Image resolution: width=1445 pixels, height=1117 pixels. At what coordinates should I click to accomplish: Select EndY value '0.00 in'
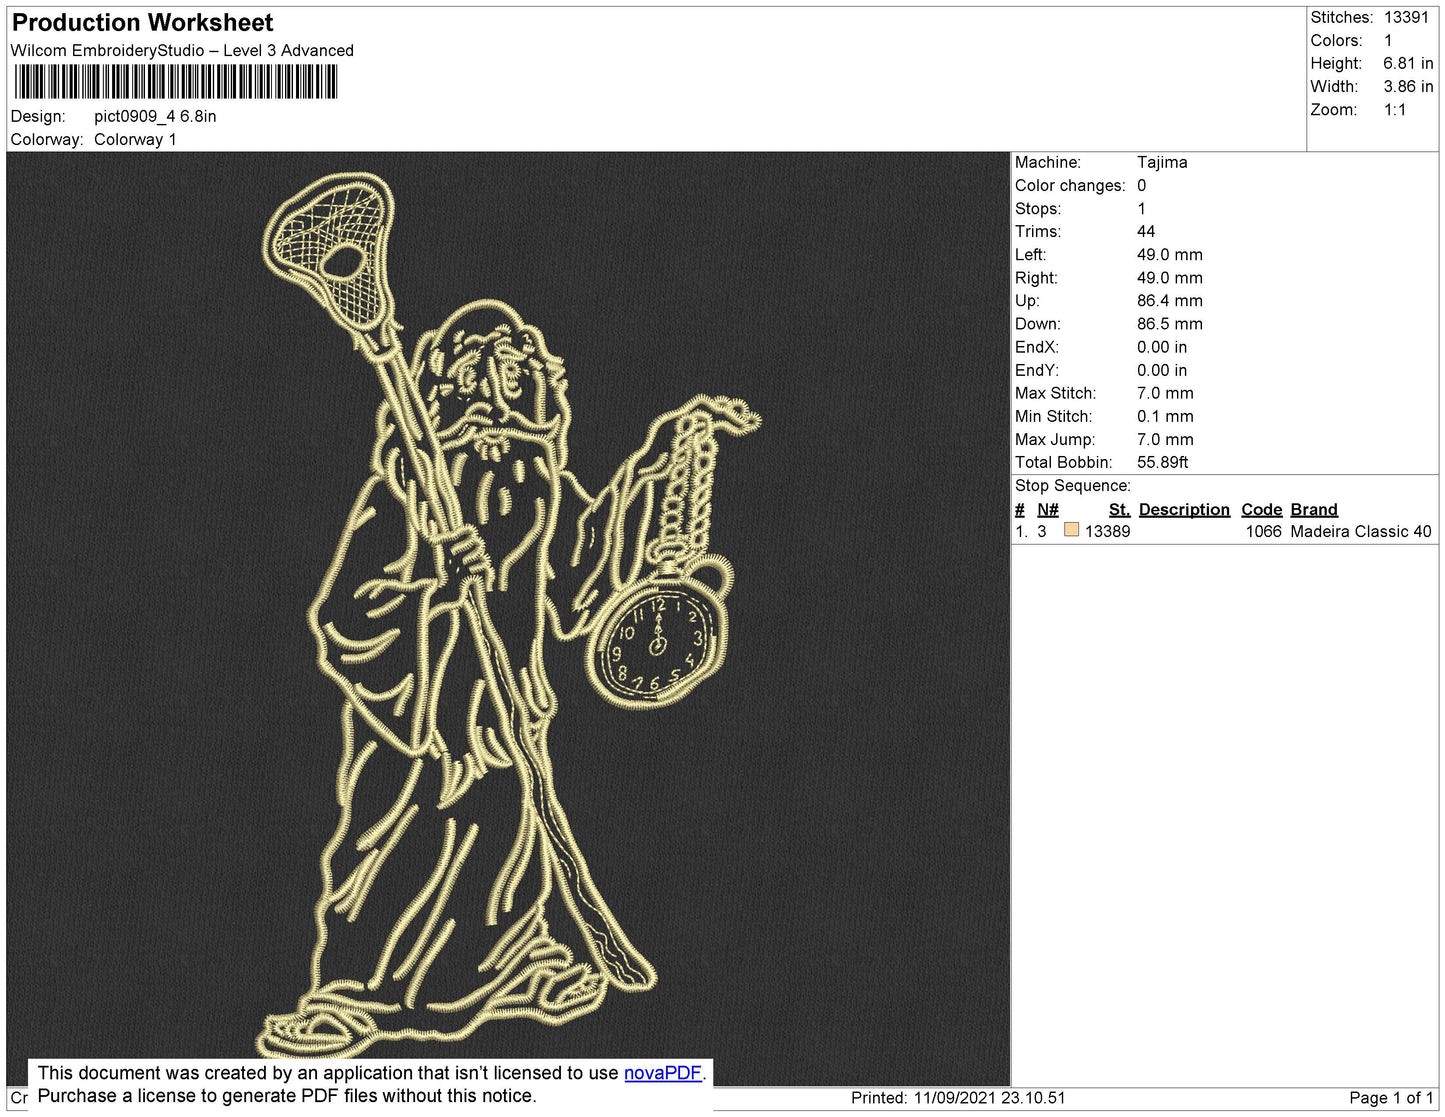1162,370
